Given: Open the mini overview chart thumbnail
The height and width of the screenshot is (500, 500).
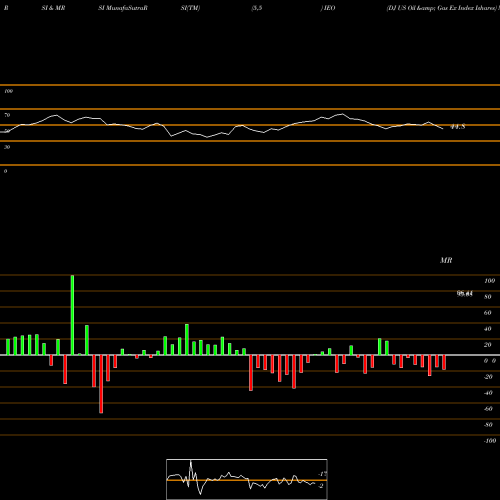Looking at the screenshot, I should 247,479.
